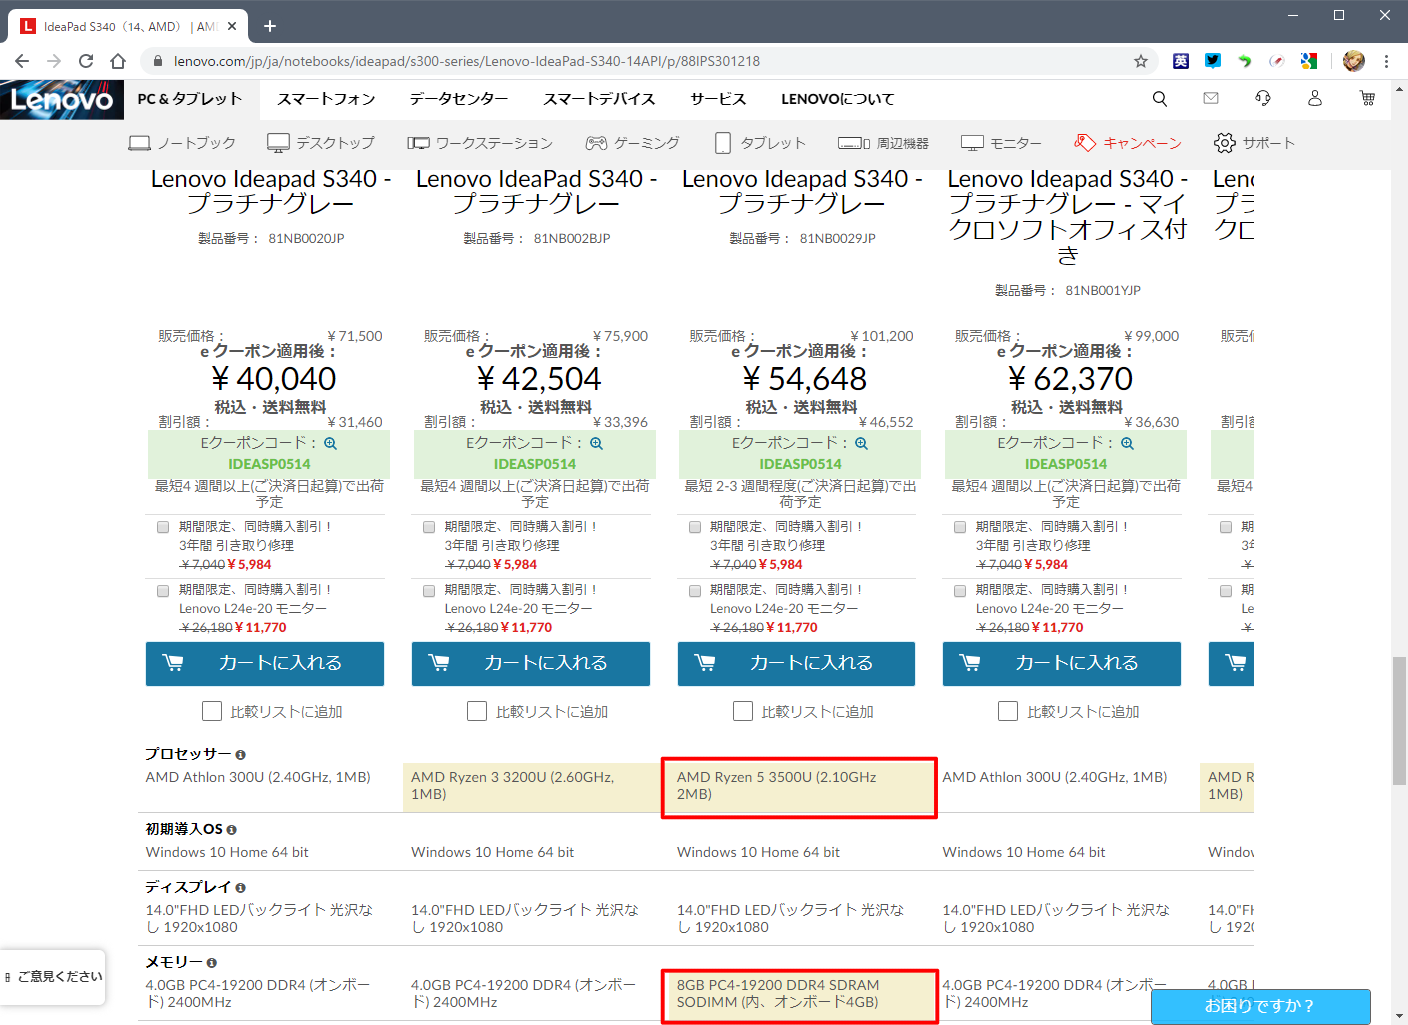Open the support headset icon in header

click(1263, 98)
